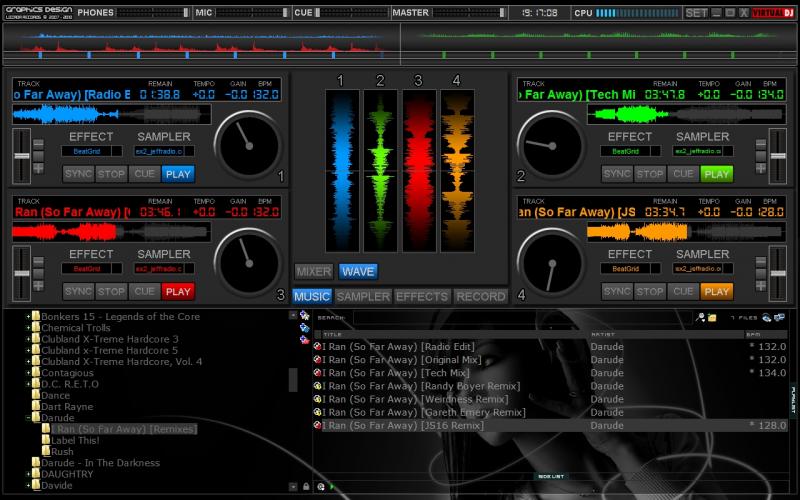Click deck 3 pitch reset middle button

(38, 274)
